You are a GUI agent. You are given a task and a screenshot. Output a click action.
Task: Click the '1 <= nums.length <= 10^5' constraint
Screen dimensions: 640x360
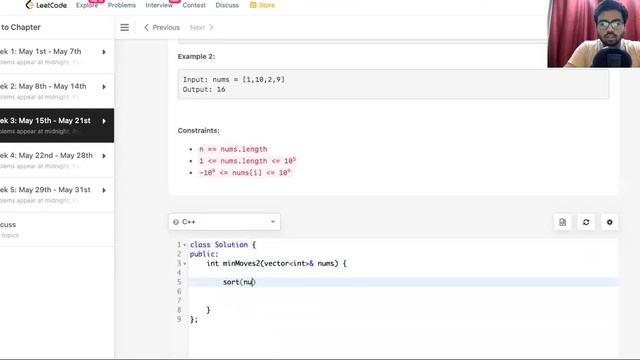pyautogui.click(x=247, y=161)
